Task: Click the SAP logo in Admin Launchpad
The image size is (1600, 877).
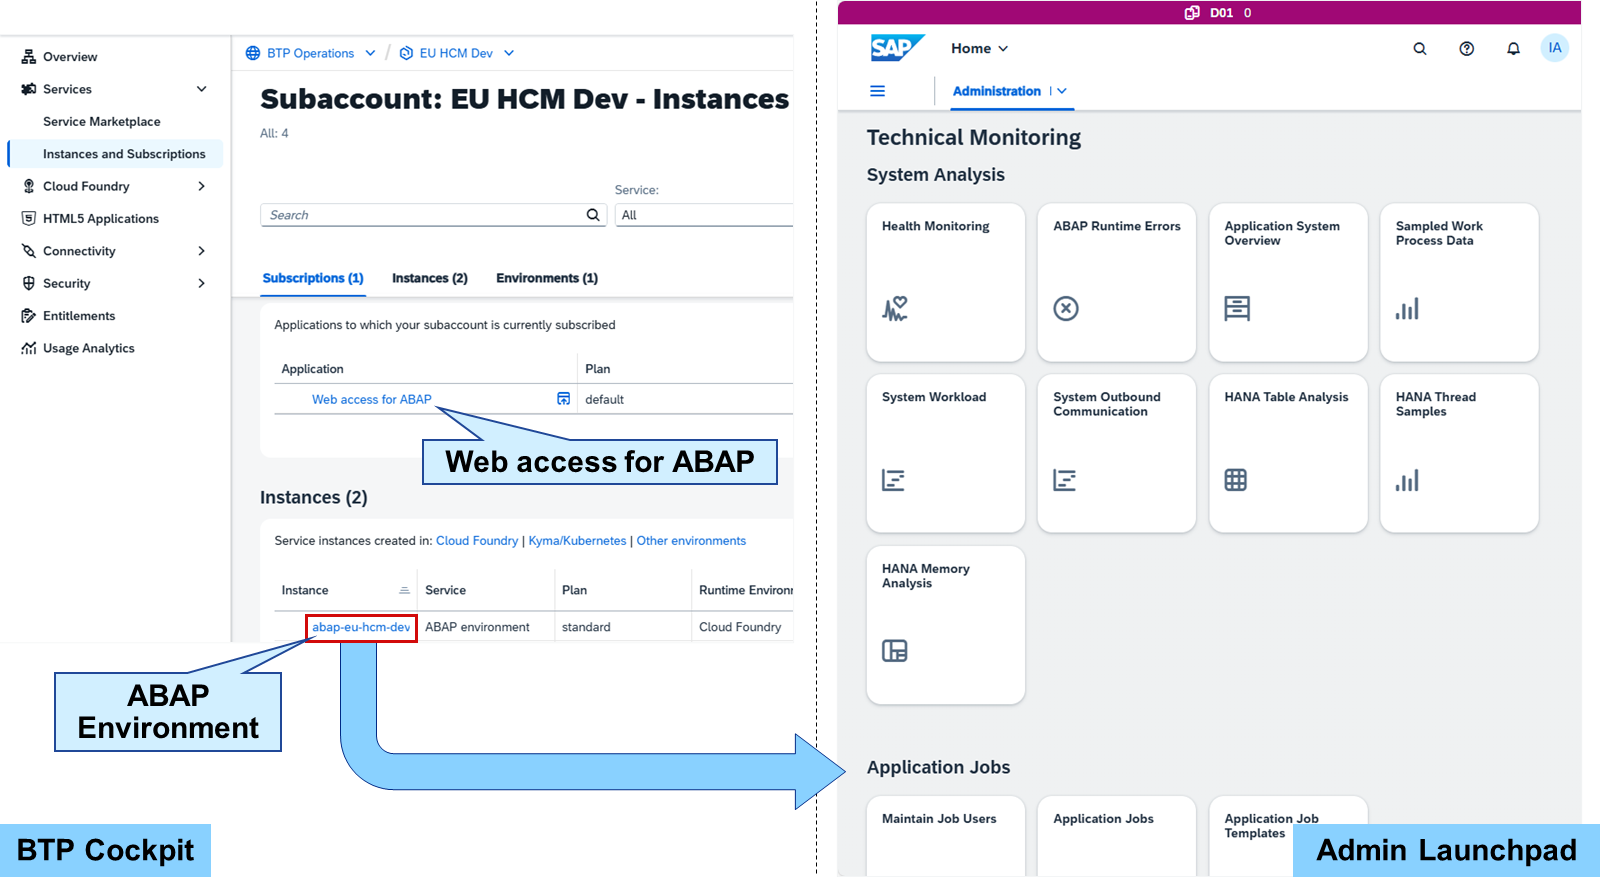Action: pyautogui.click(x=897, y=48)
